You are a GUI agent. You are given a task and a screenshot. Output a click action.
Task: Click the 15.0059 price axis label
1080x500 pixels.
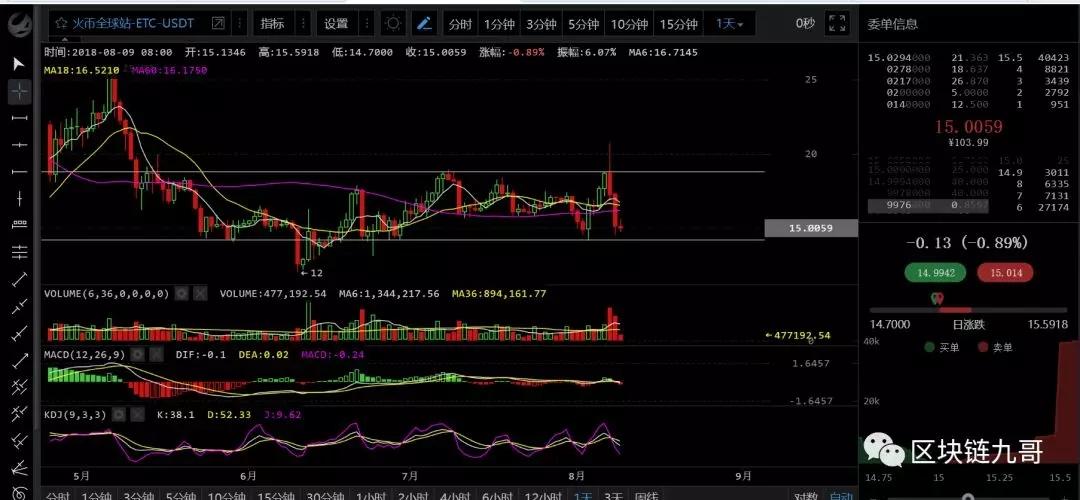pos(811,228)
